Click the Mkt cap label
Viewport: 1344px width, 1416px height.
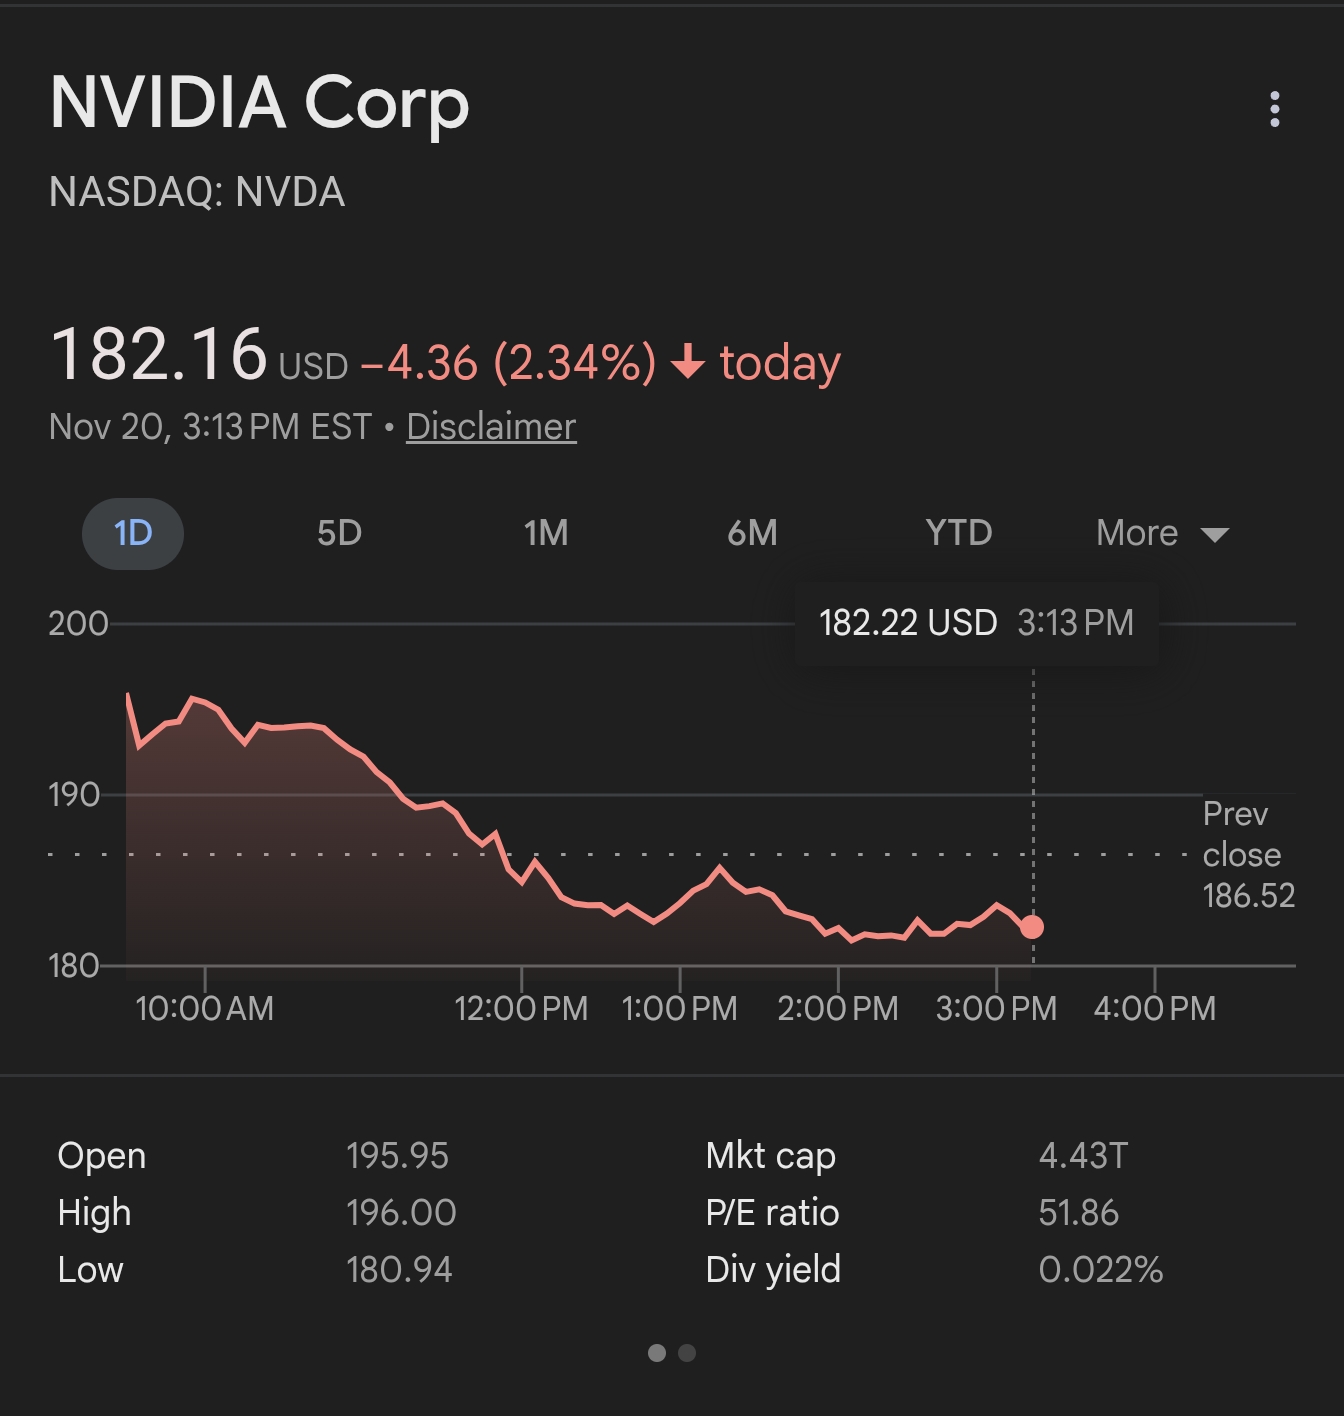770,1156
